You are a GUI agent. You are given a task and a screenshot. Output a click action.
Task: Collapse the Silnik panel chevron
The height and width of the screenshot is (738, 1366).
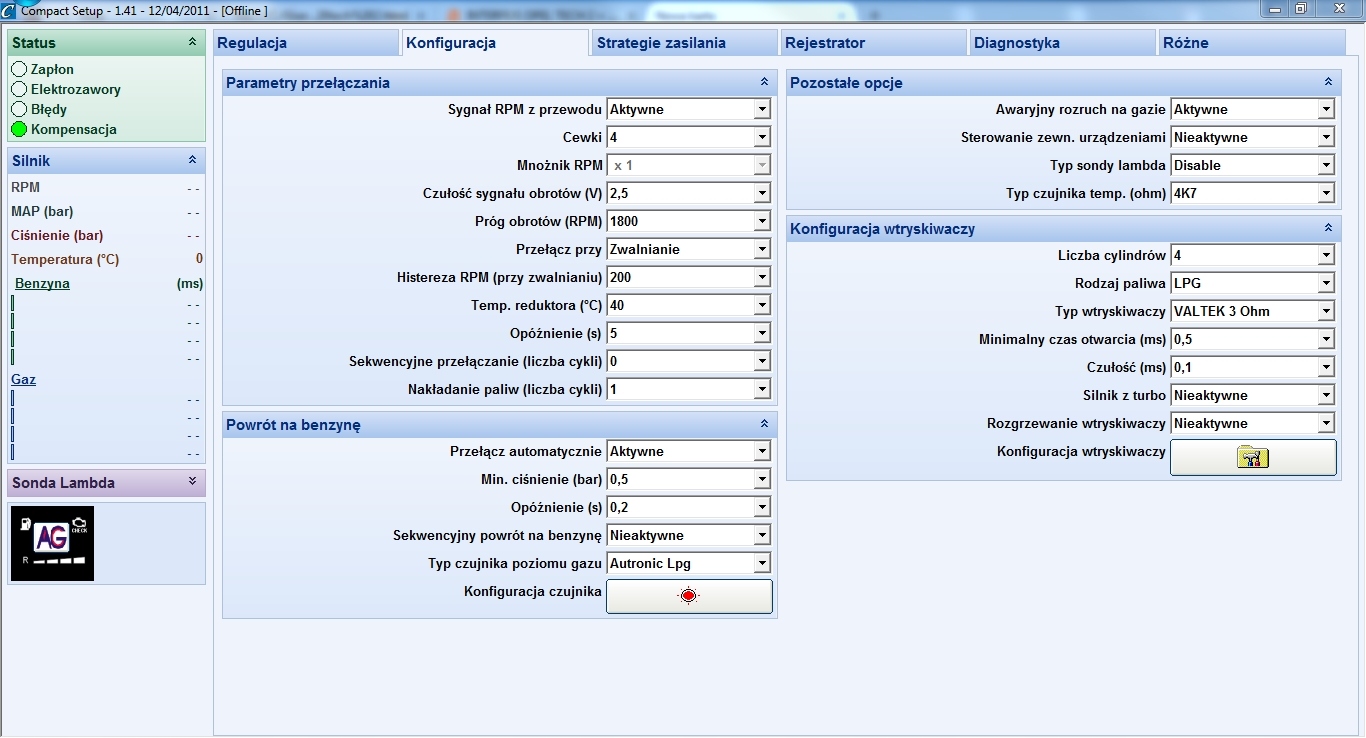tap(192, 160)
